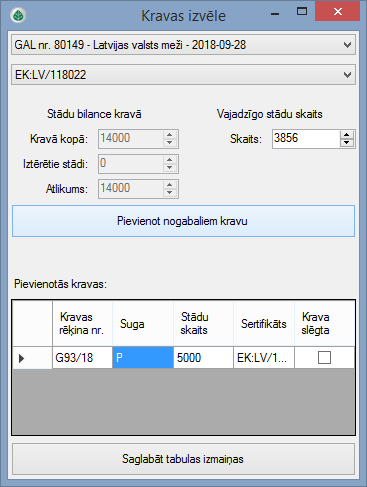Maximize the Kravas izvēle window
This screenshot has width=367, height=487.
[x=302, y=12]
